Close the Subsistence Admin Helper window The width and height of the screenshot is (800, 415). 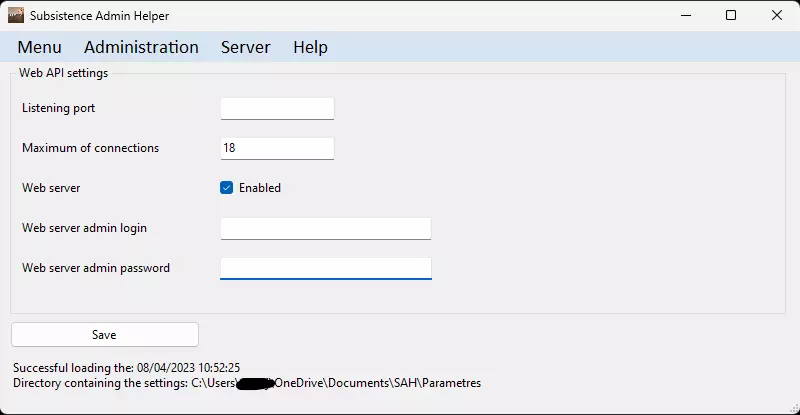777,15
